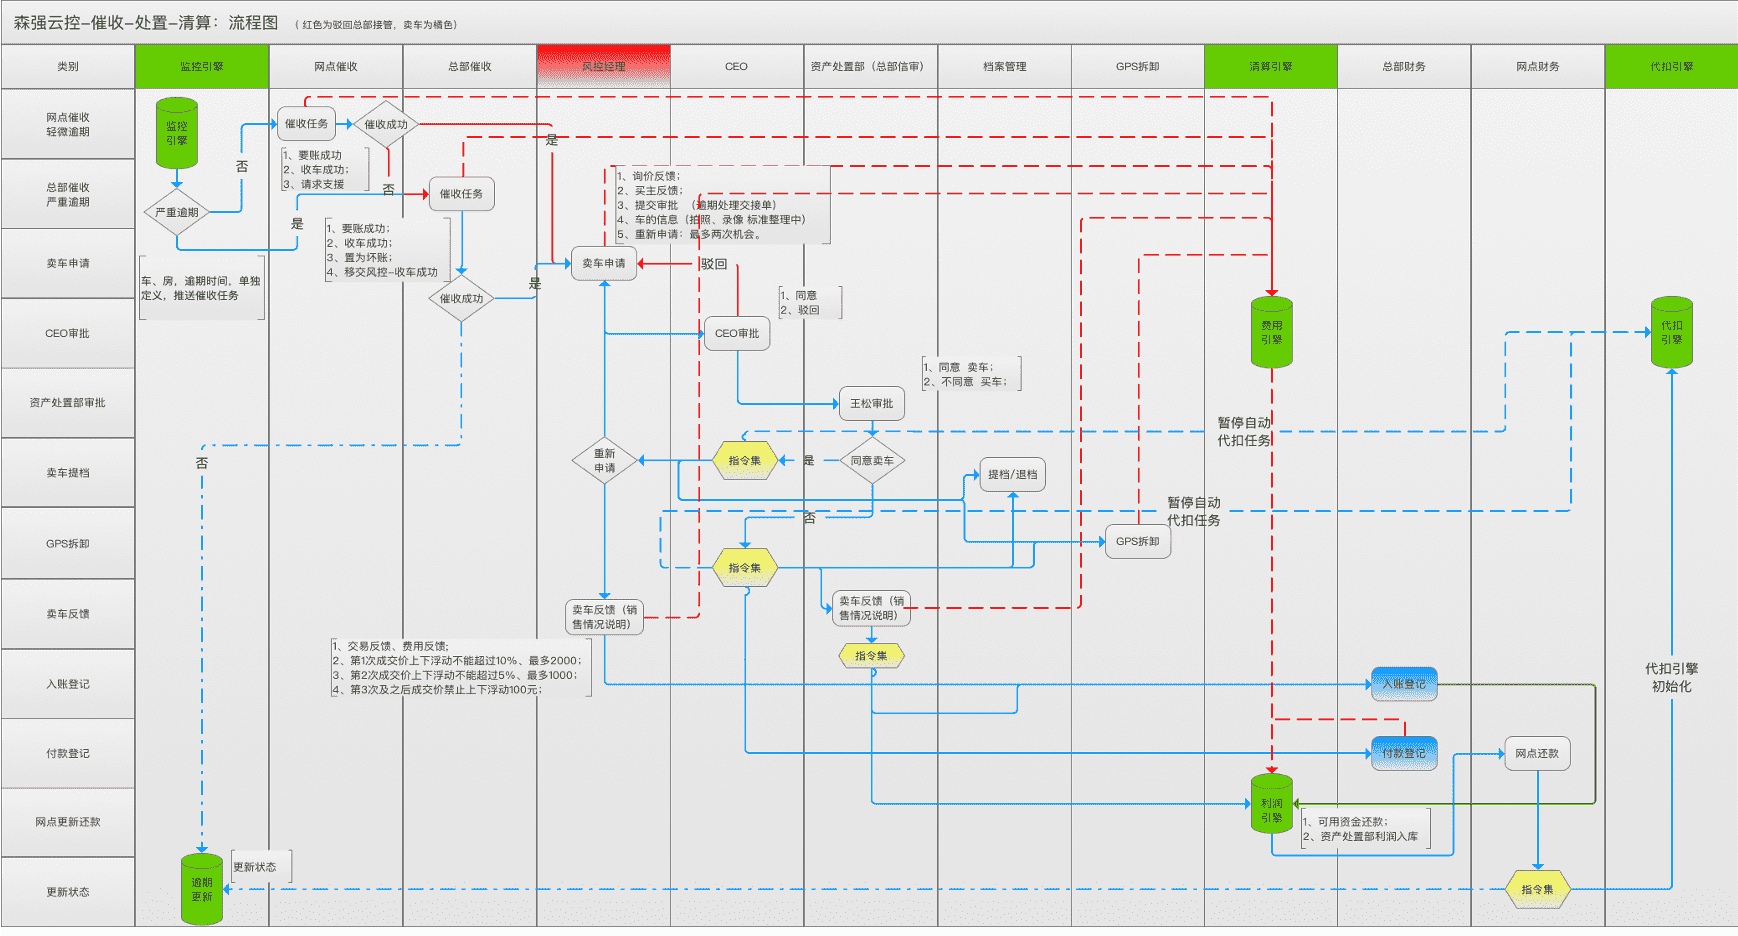This screenshot has width=1738, height=936.
Task: Select 指令集 hexagon below 资产处置部 卖车反馈 box
Action: [x=871, y=655]
